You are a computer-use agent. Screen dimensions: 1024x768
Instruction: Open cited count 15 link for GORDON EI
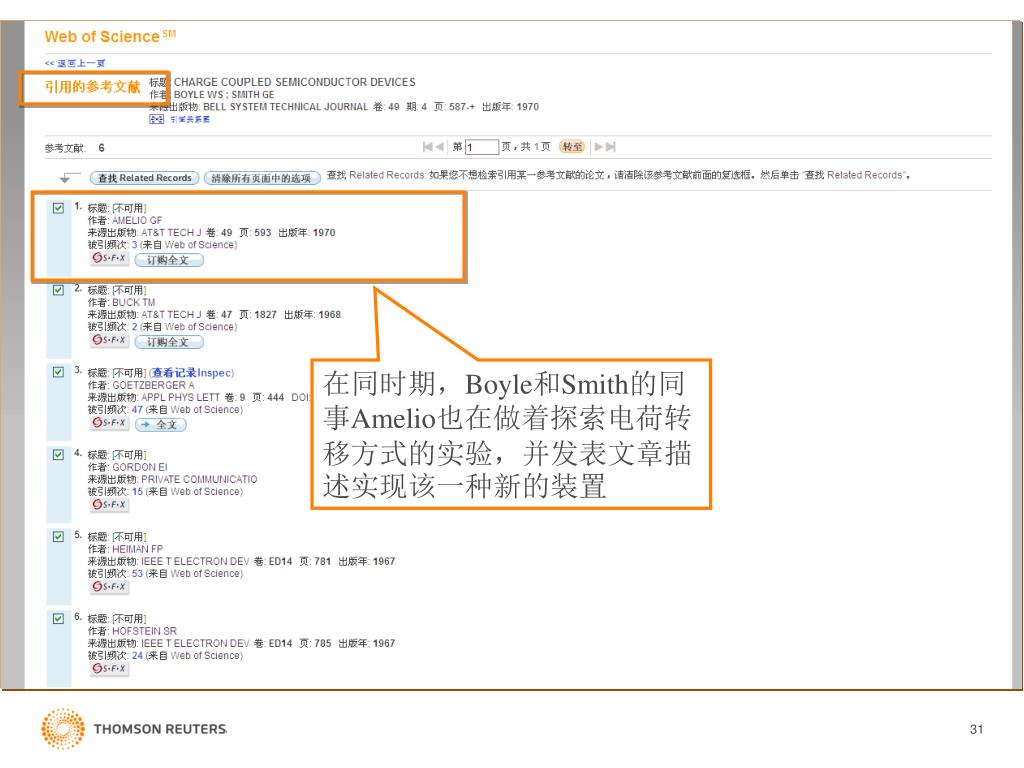[x=137, y=492]
